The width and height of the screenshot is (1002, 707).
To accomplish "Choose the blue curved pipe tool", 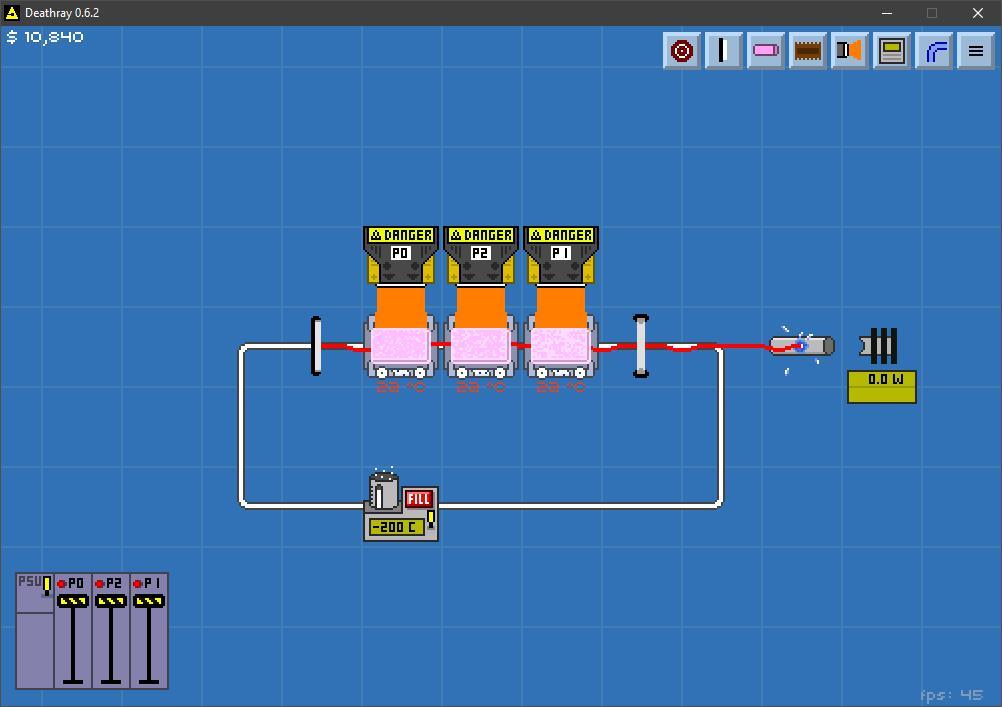I will 934,51.
